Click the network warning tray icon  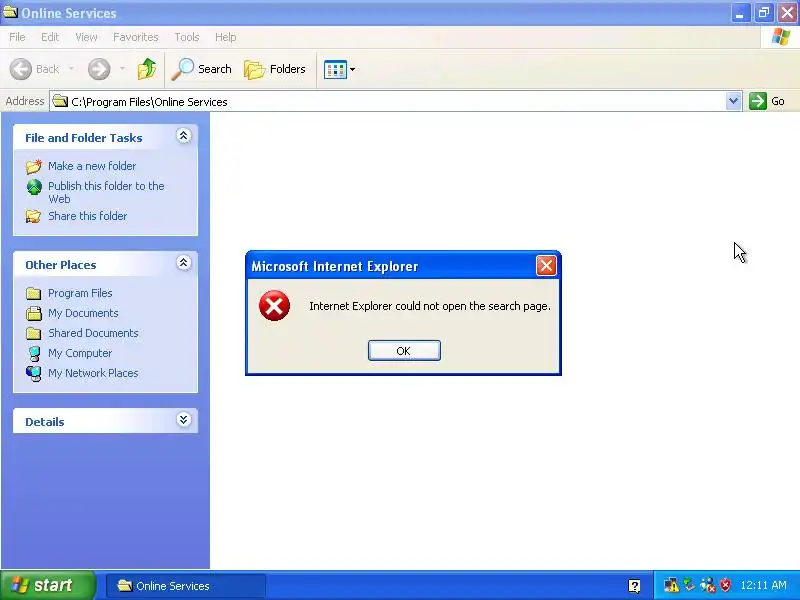pyautogui.click(x=671, y=585)
